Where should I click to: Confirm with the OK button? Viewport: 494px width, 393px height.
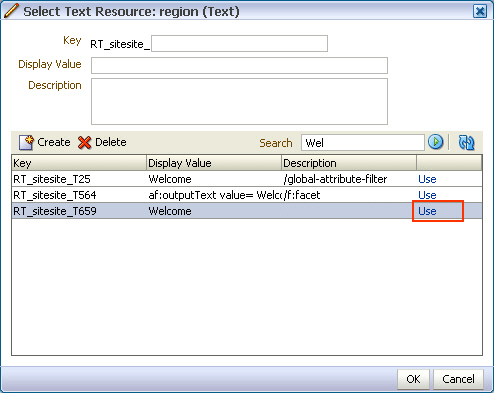click(413, 379)
